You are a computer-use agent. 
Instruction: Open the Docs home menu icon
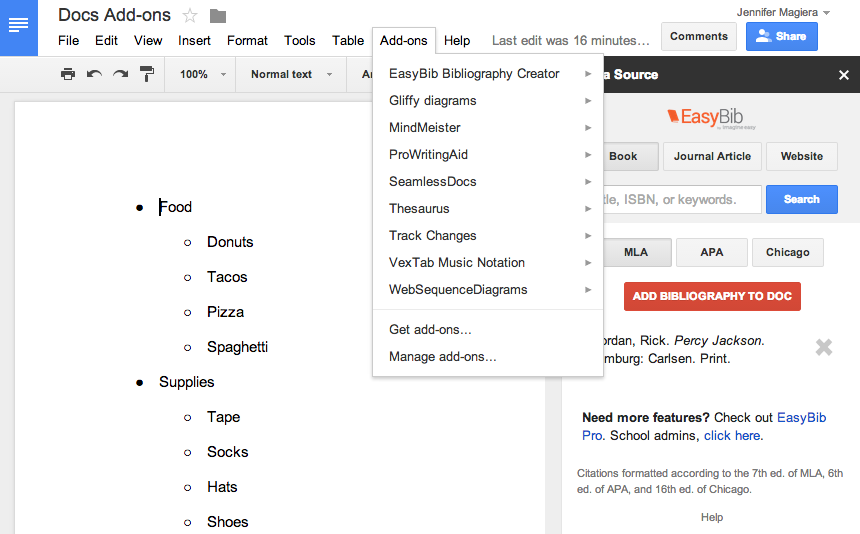[18, 25]
